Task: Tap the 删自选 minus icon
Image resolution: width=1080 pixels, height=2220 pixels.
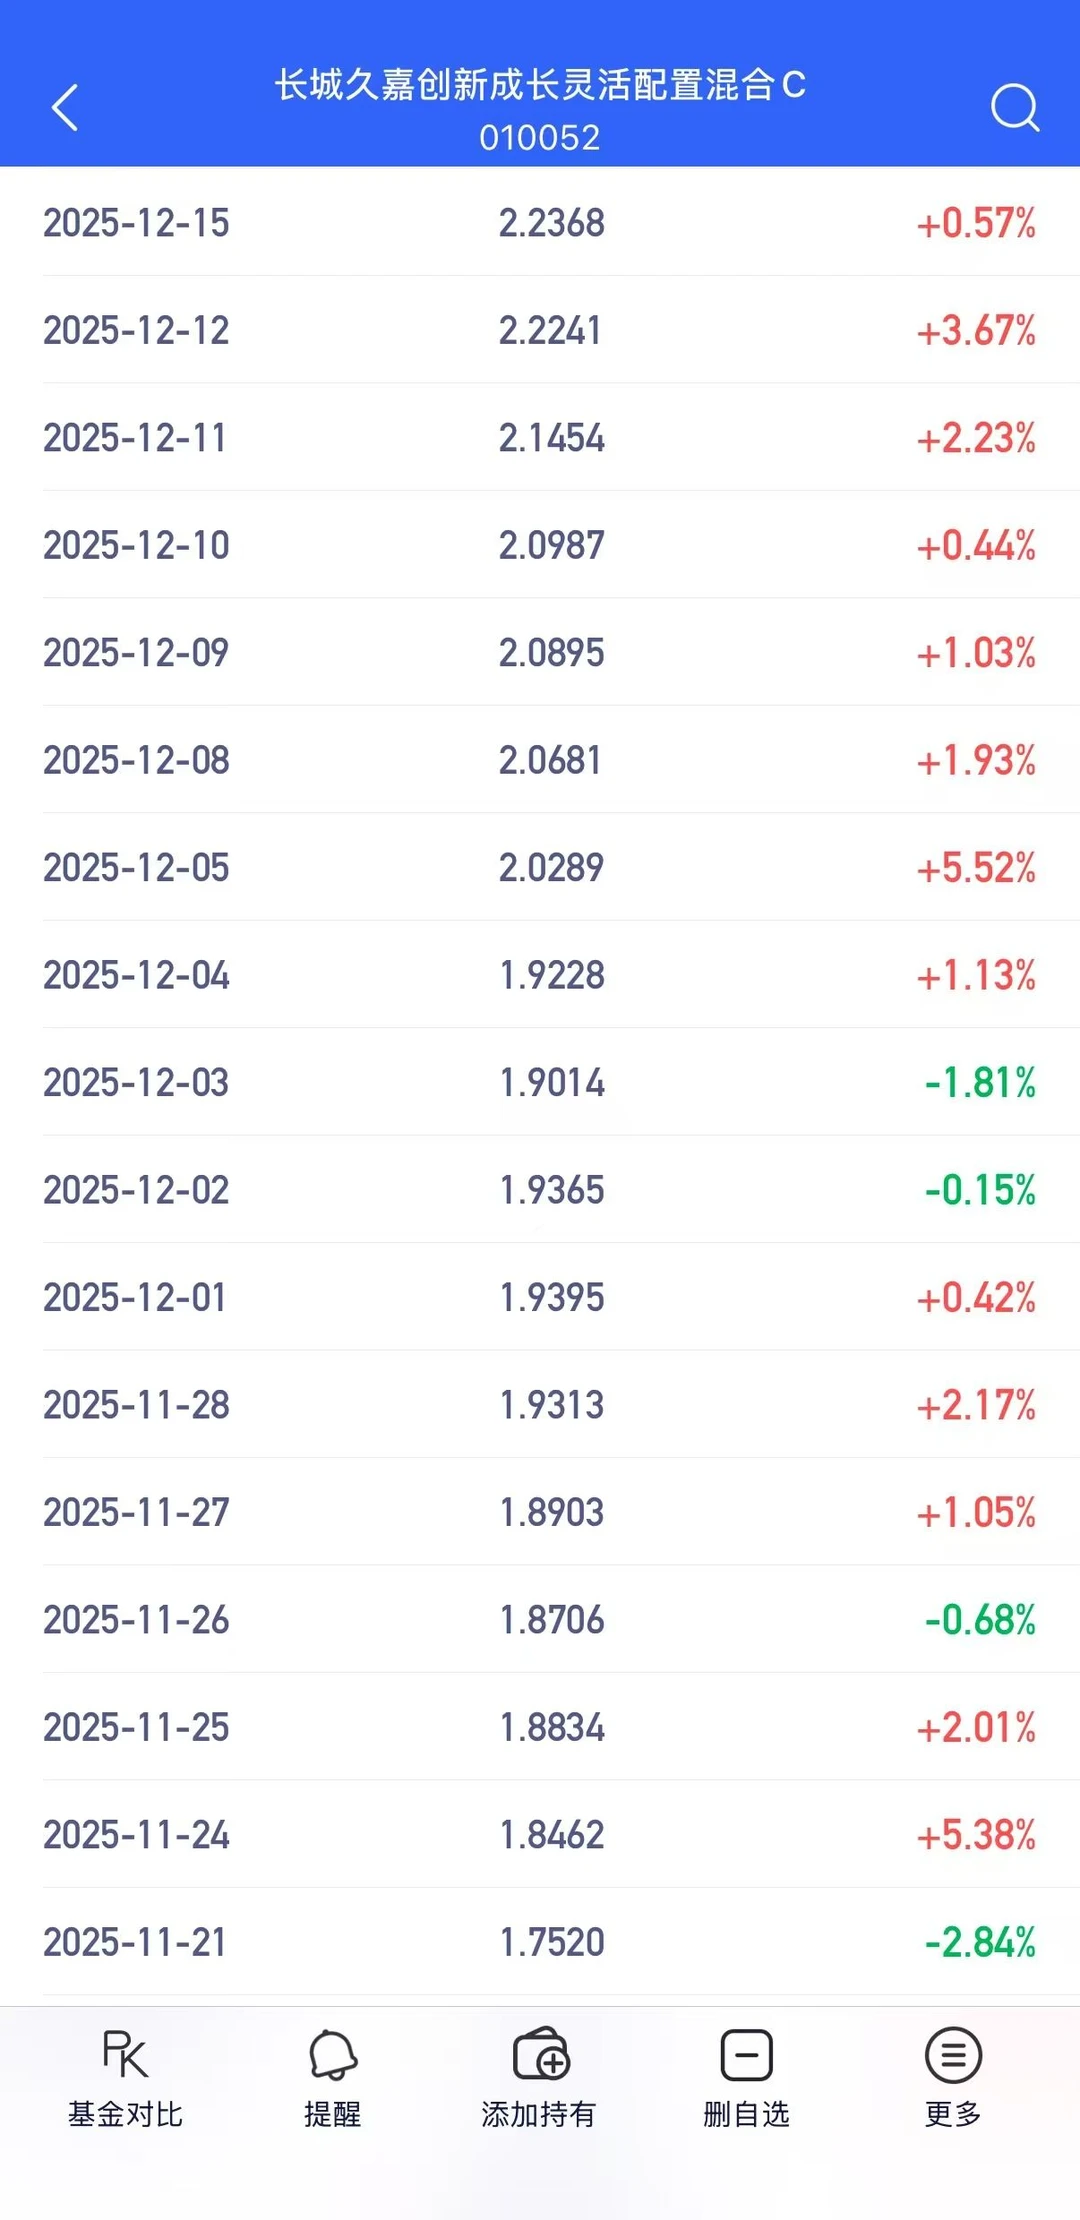Action: (747, 2055)
